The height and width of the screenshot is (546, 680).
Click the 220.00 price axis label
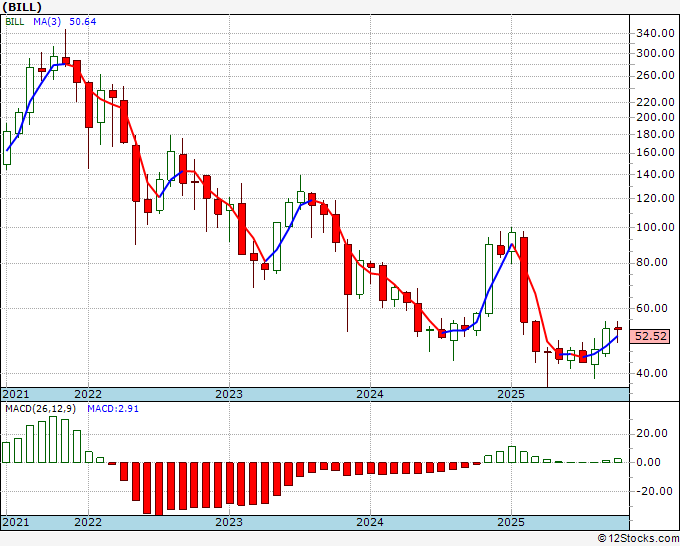coord(655,102)
